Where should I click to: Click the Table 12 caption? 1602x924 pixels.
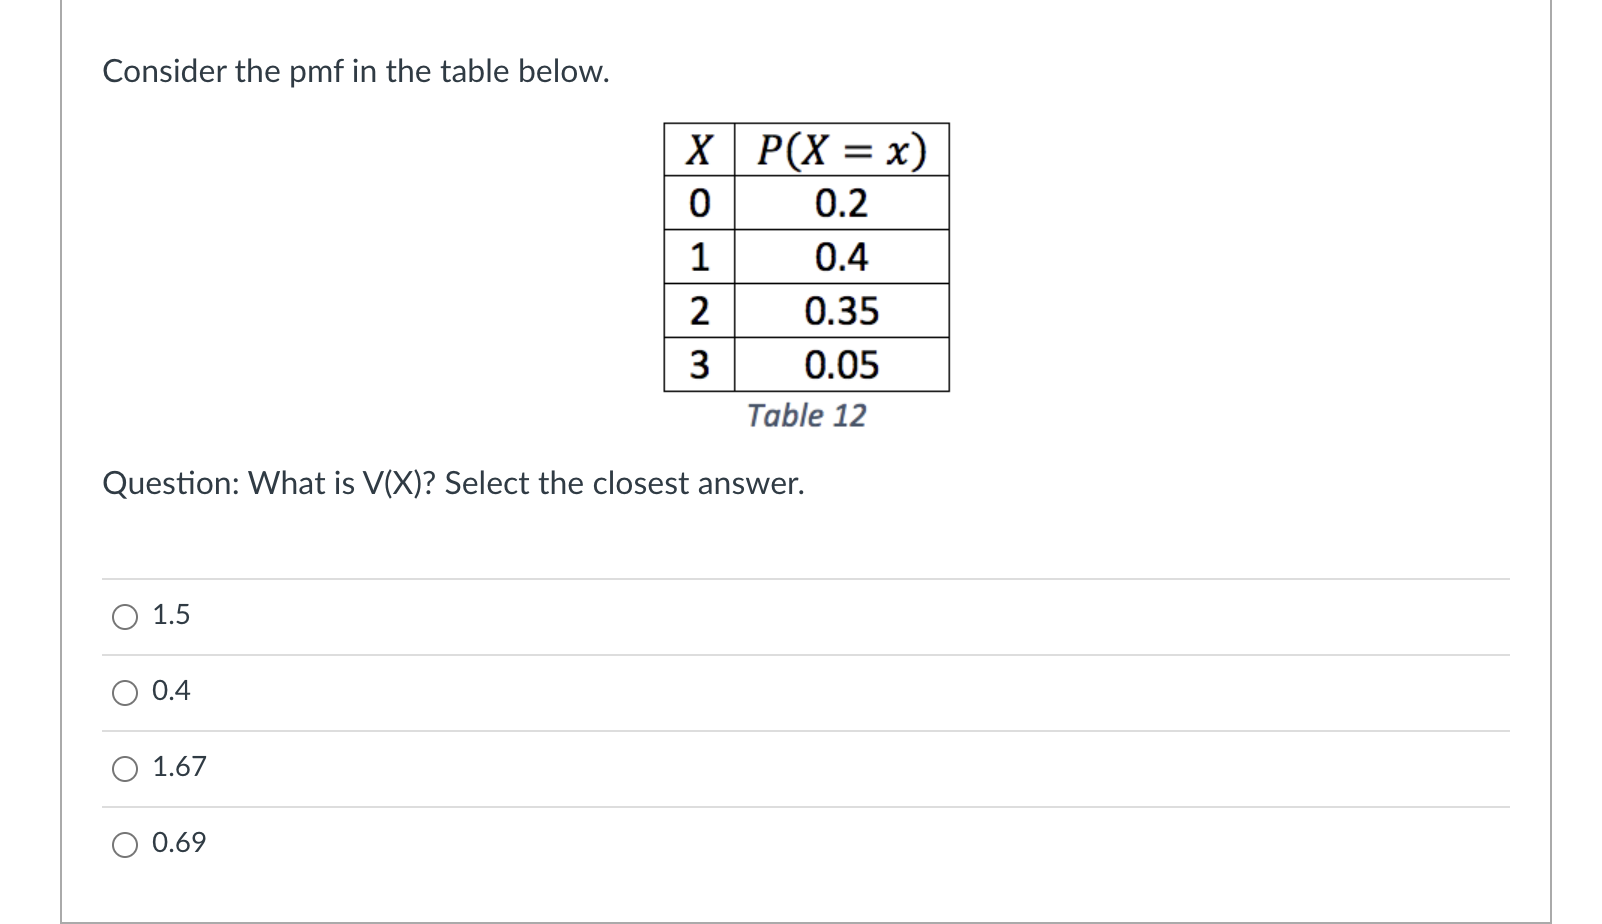point(806,415)
